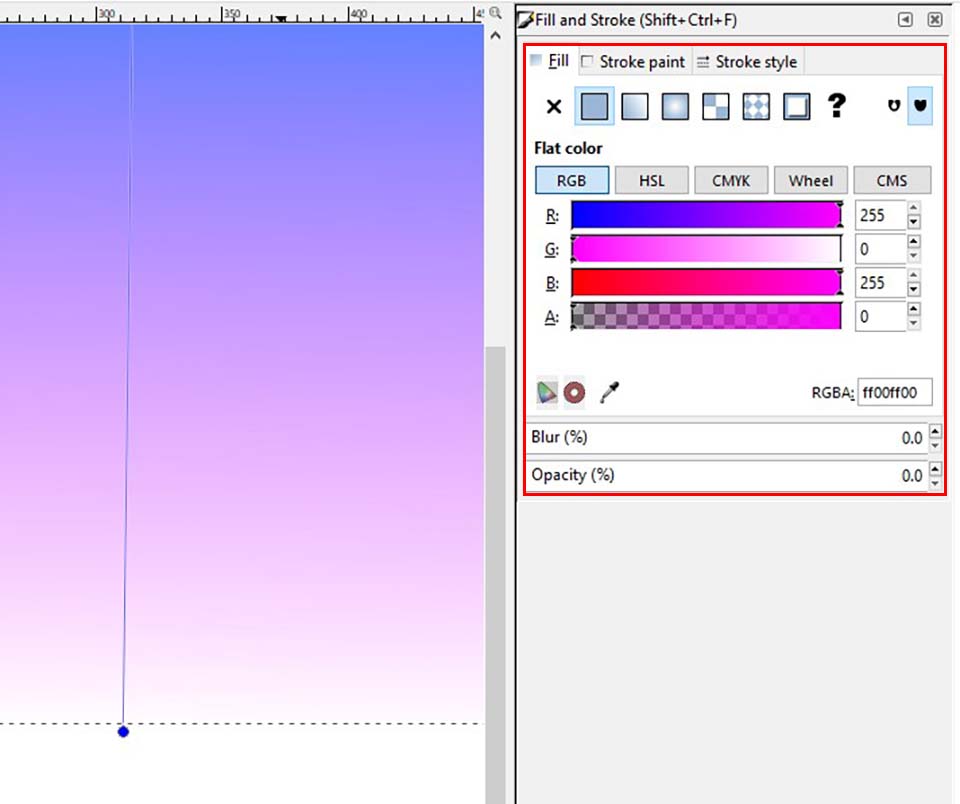Open the CMS color profile chooser icon
This screenshot has height=804, width=960.
point(546,391)
